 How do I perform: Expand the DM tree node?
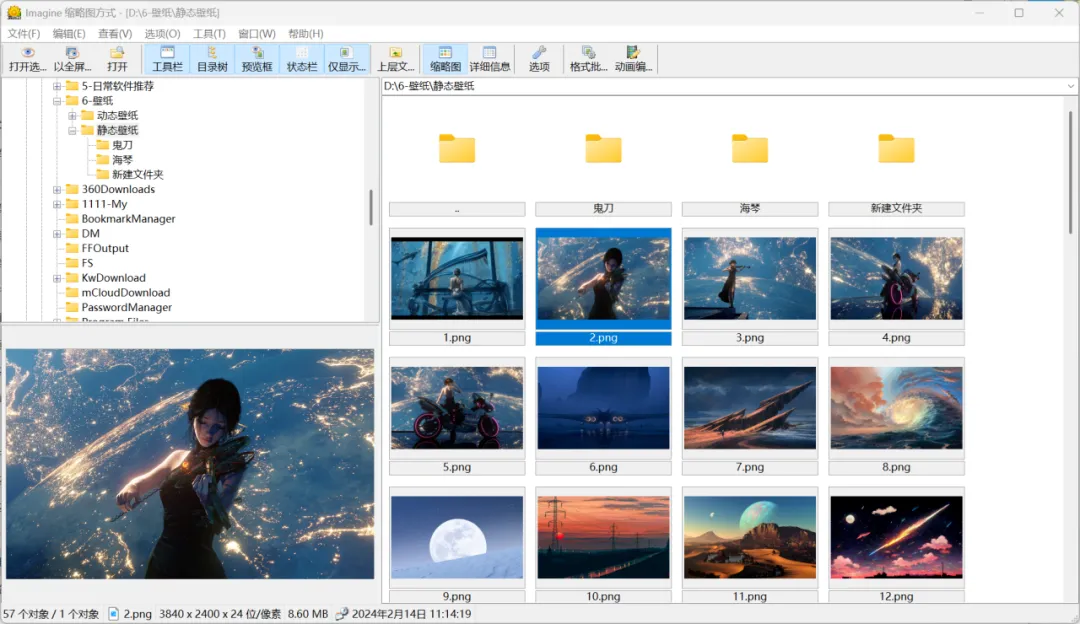(57, 233)
